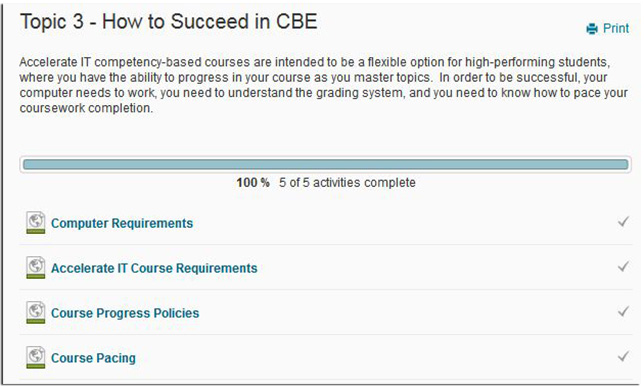Screen dimensions: 644x387
Task: Toggle completion checkmark for Computer Requirements
Action: click(623, 222)
